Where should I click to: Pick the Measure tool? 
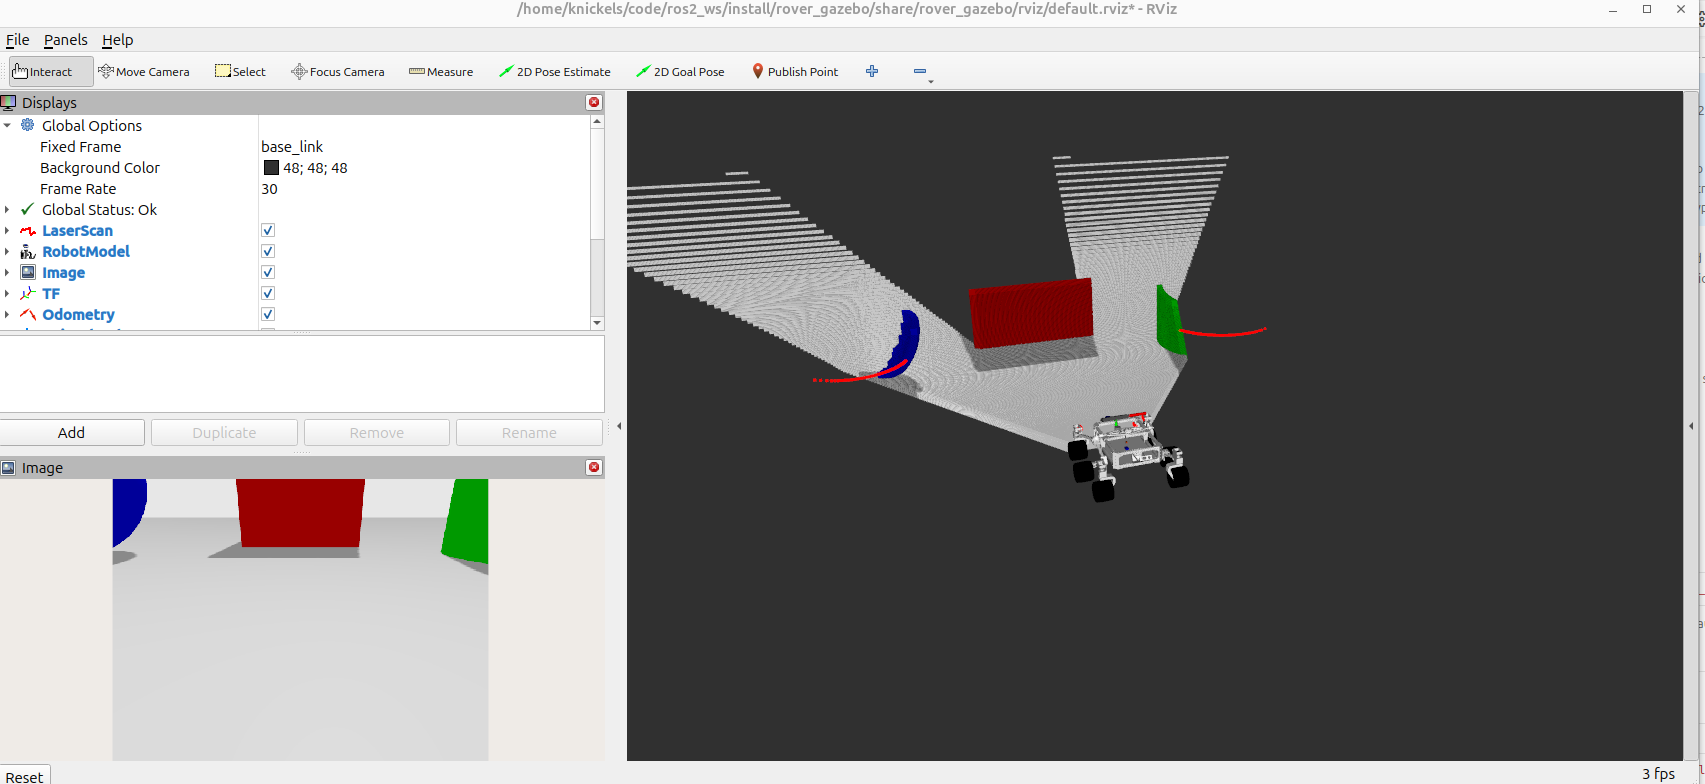441,72
